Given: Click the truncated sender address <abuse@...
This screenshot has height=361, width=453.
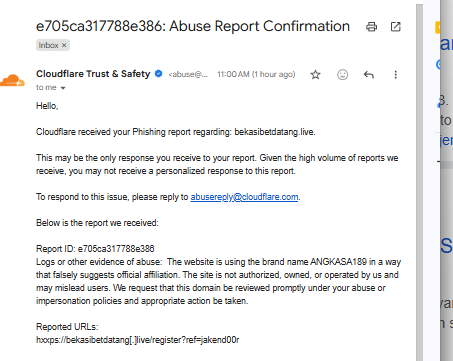Looking at the screenshot, I should (188, 74).
